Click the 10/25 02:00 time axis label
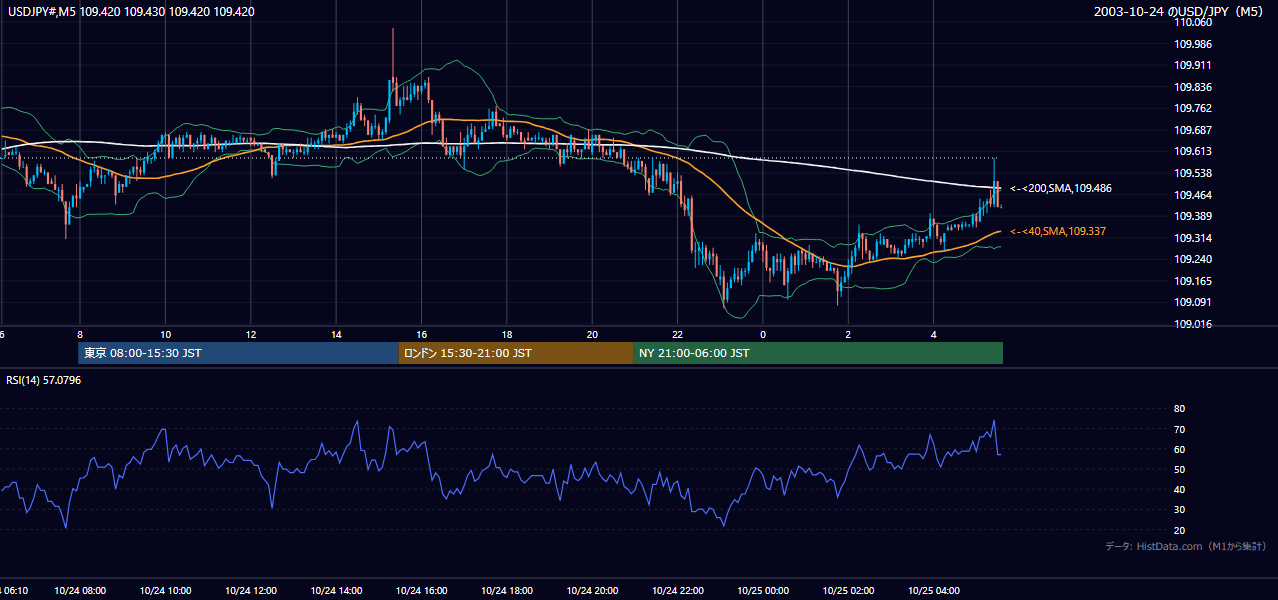The height and width of the screenshot is (600, 1278). (848, 591)
